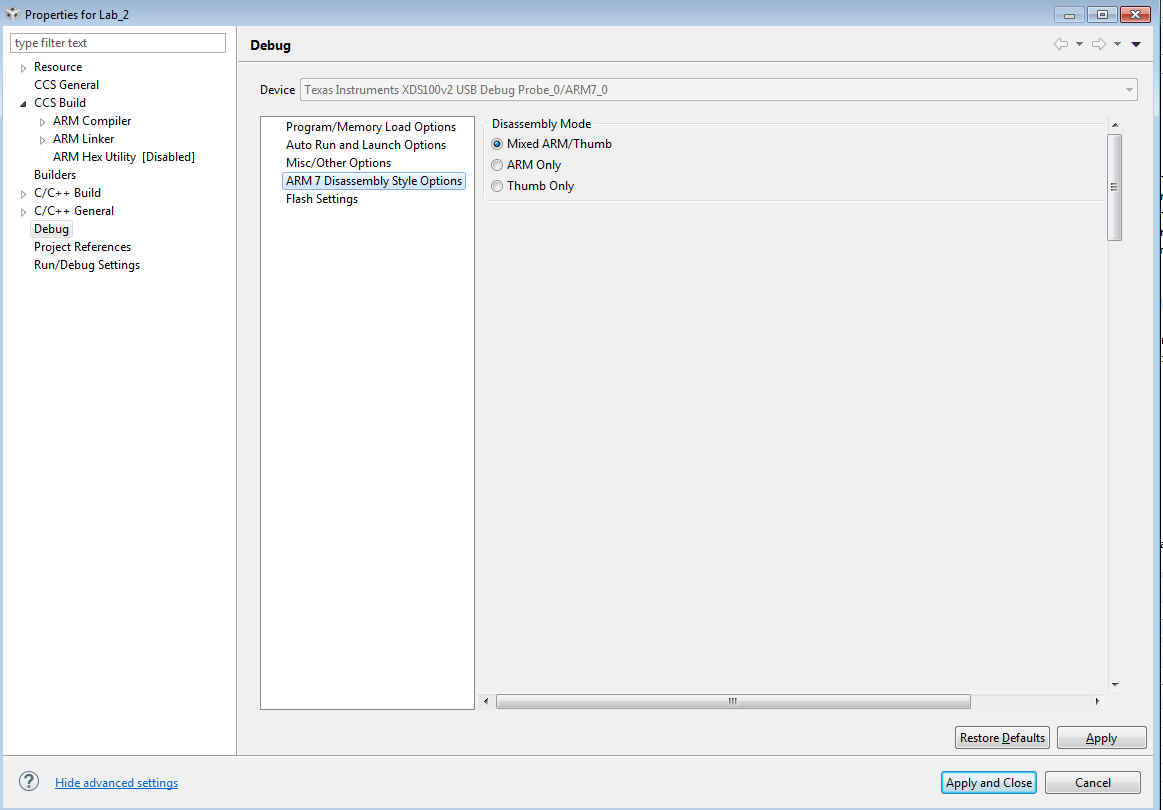1163x810 pixels.
Task: Click Hide advanced settings link
Action: click(116, 783)
